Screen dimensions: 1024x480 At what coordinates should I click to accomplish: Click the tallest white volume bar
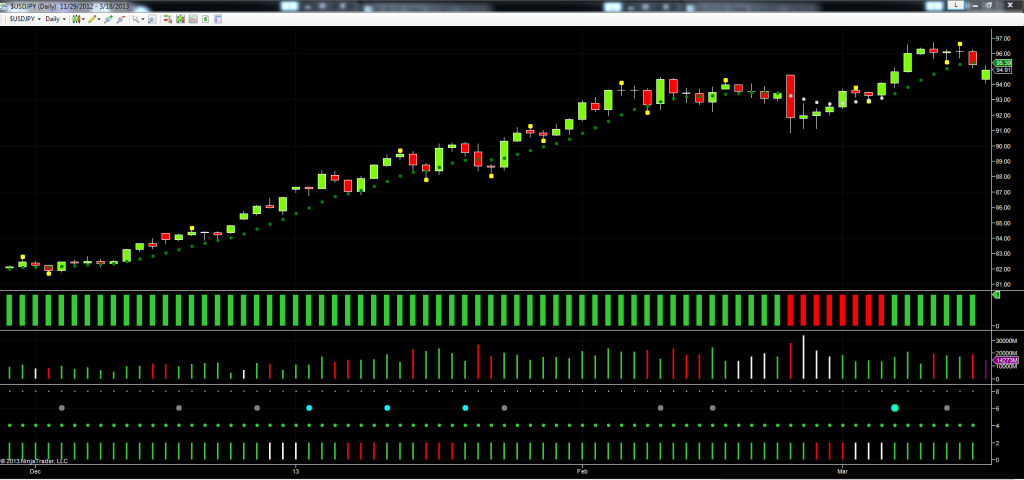(803, 357)
